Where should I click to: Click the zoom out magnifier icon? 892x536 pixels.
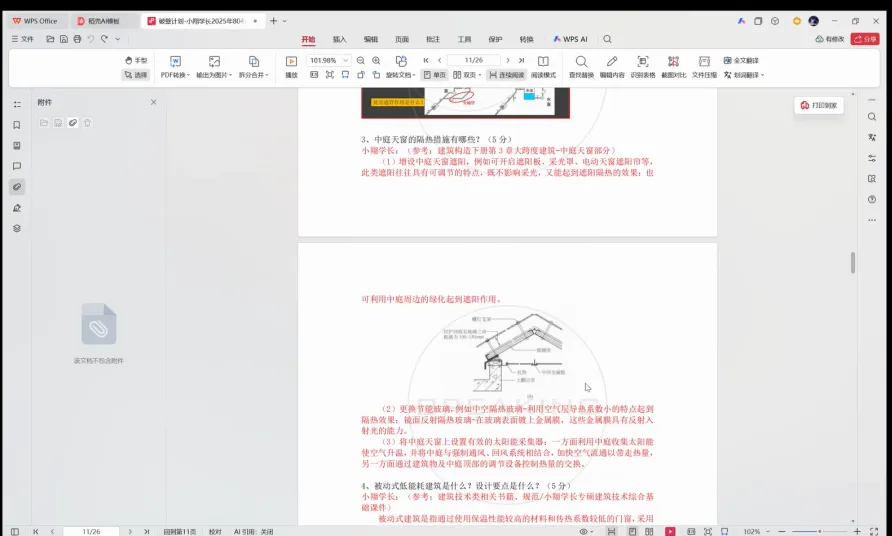pos(361,60)
